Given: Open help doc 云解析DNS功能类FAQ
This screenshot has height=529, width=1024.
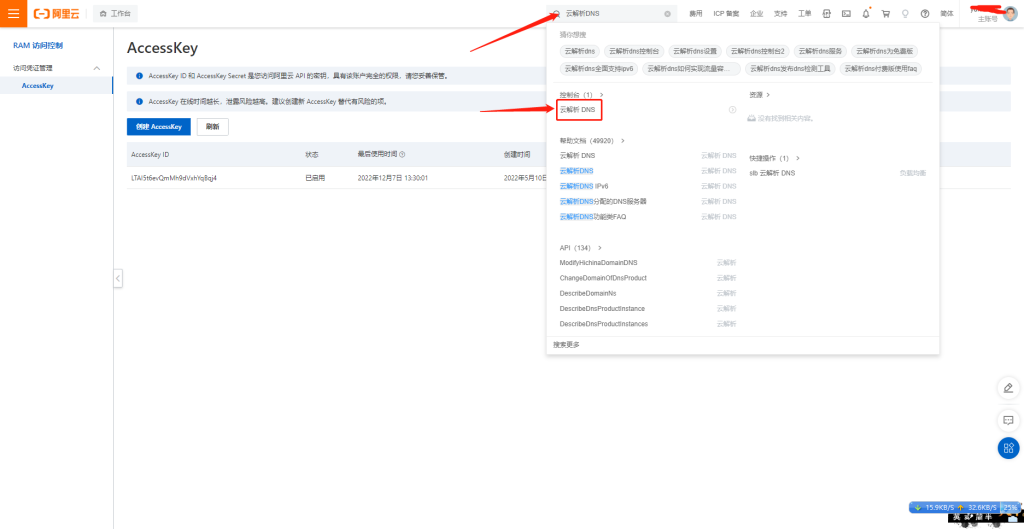Looking at the screenshot, I should (593, 216).
